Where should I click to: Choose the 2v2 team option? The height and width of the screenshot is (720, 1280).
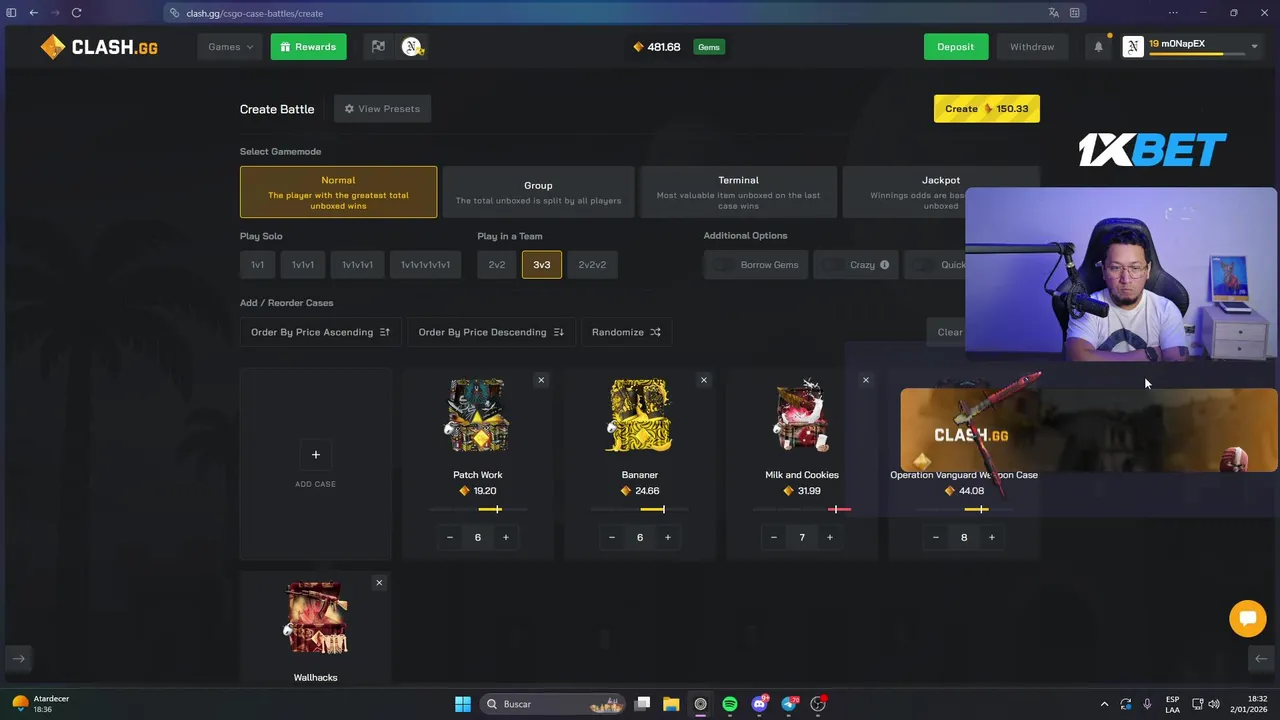tap(497, 265)
